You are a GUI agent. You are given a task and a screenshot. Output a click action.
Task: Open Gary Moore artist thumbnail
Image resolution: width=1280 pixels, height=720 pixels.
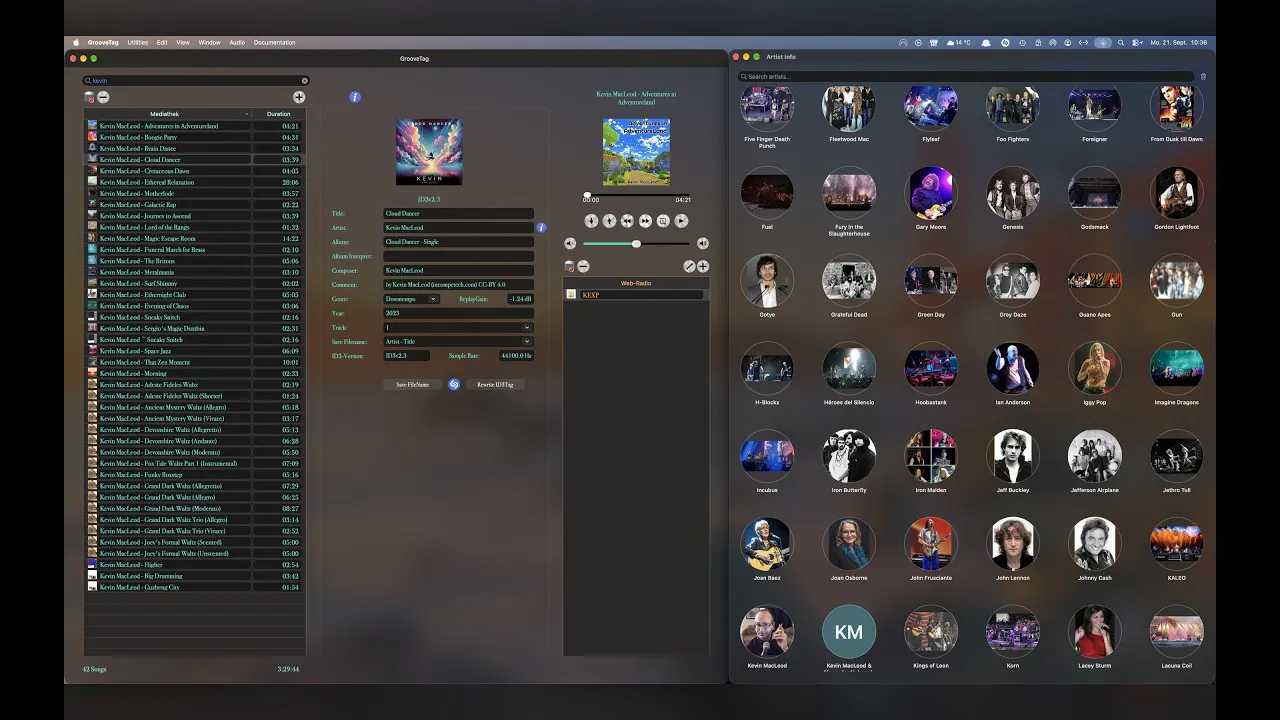tap(931, 193)
